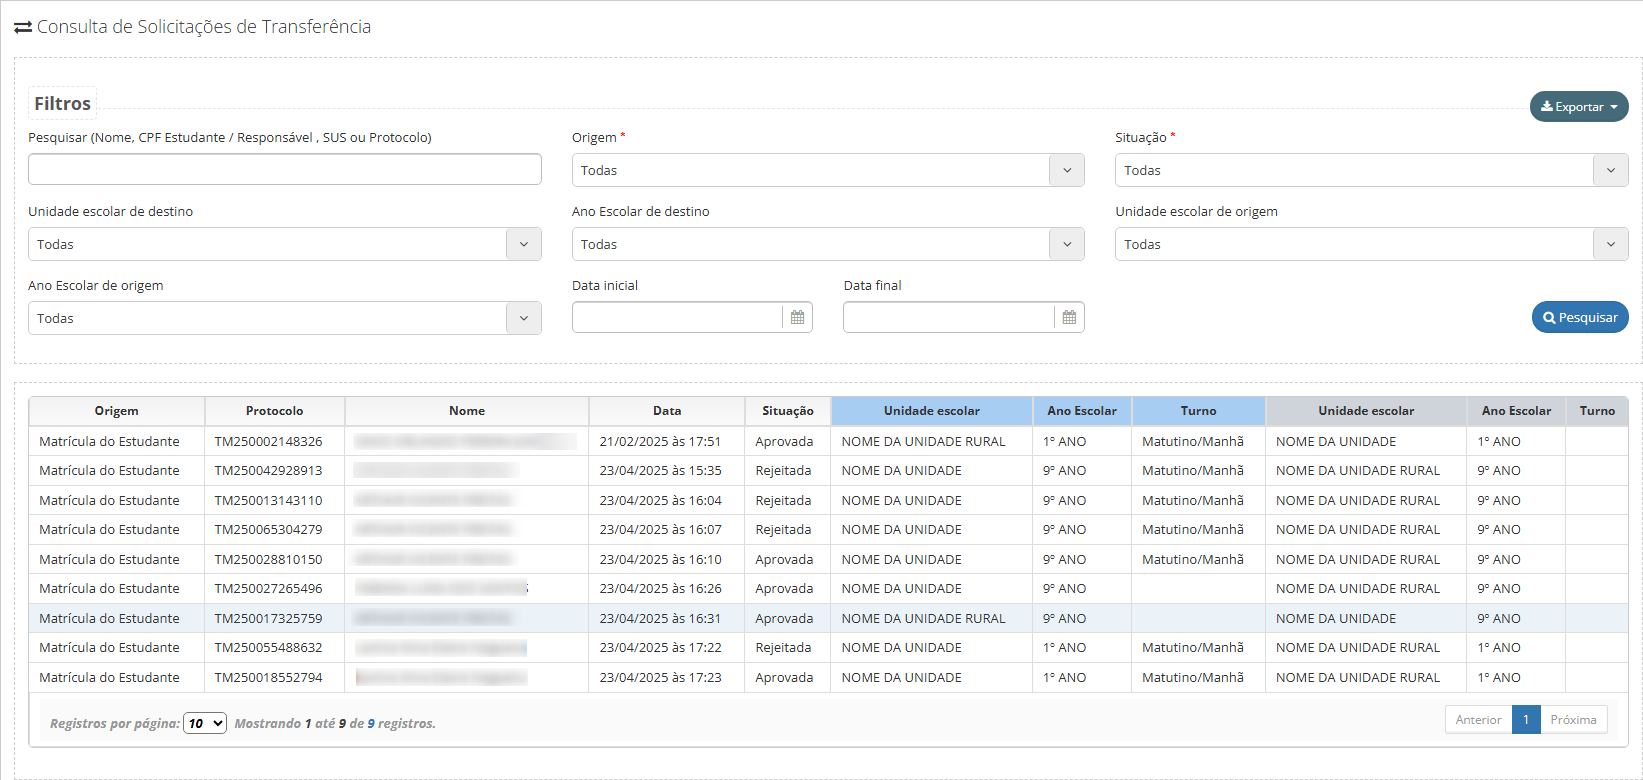The height and width of the screenshot is (780, 1643).
Task: Click the Pesquisar search button
Action: (1580, 317)
